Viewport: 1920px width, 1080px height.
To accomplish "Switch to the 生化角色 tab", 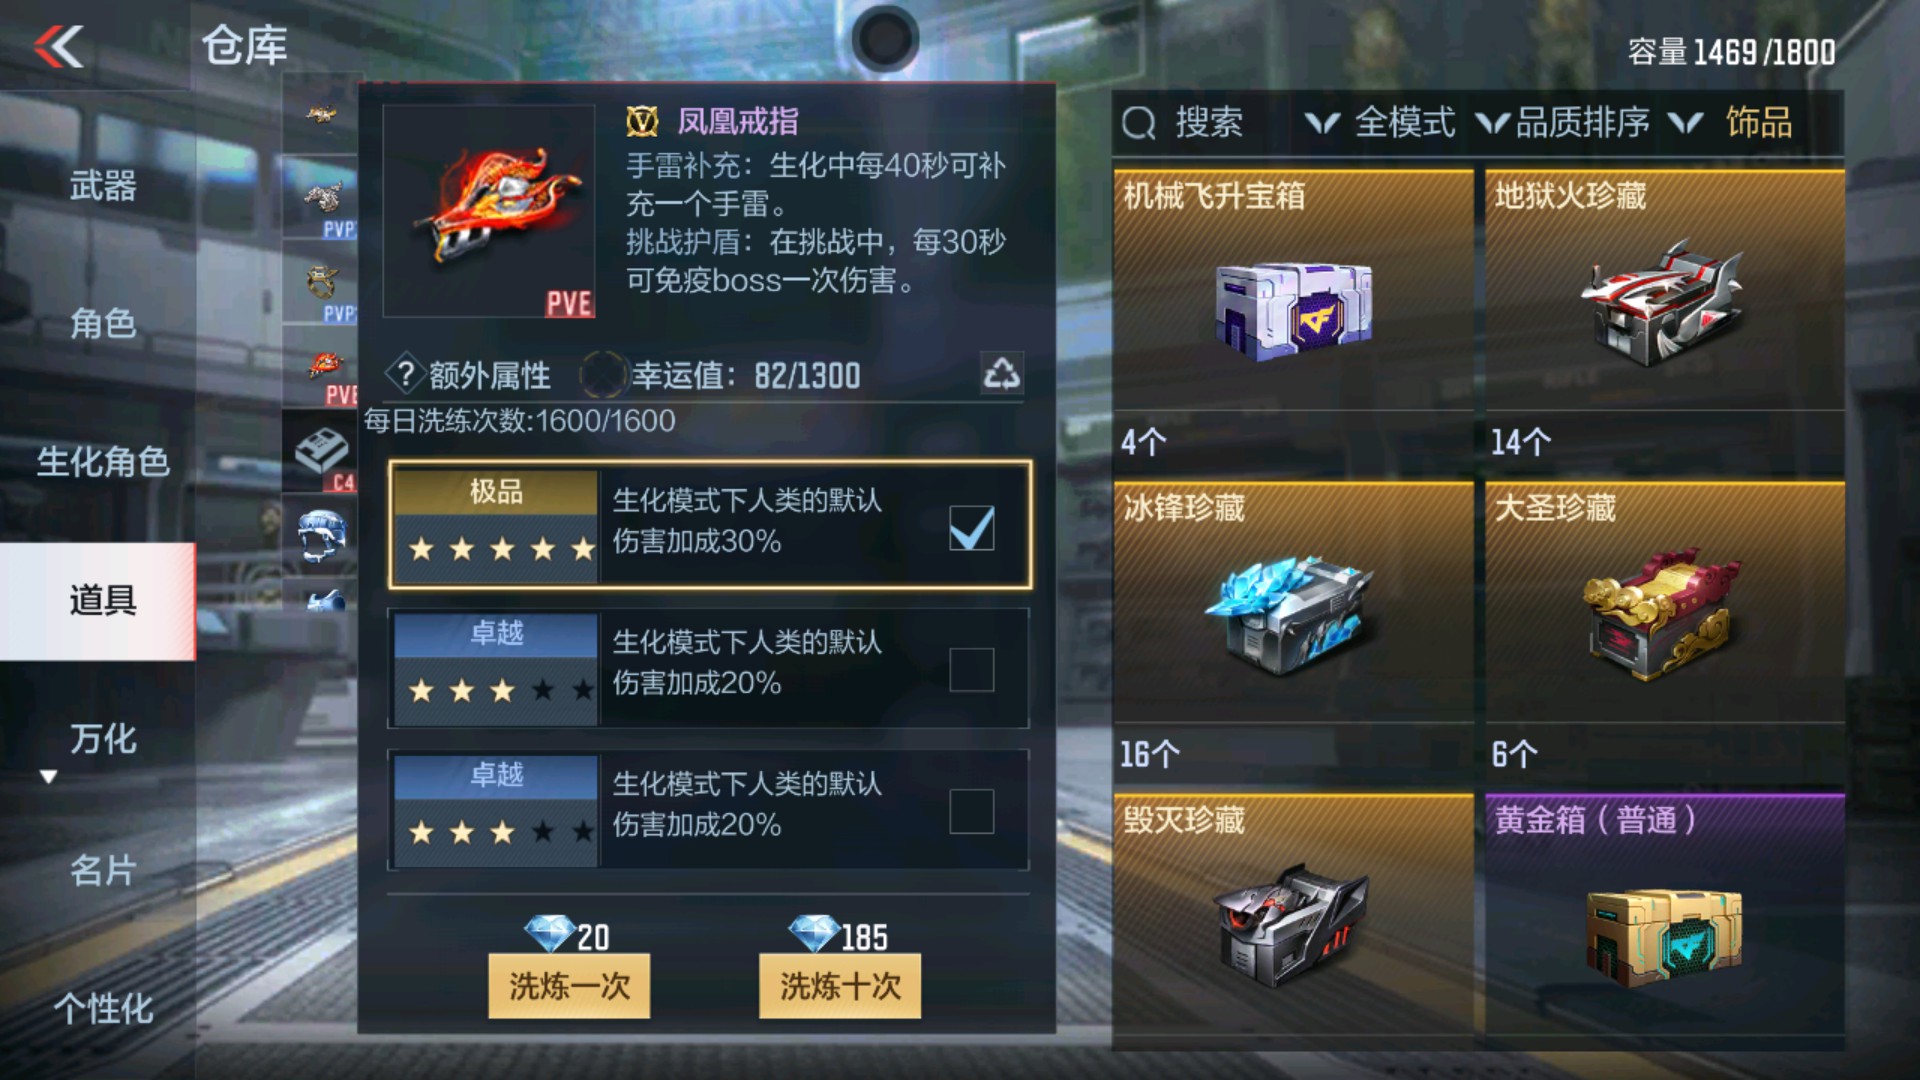I will coord(102,462).
